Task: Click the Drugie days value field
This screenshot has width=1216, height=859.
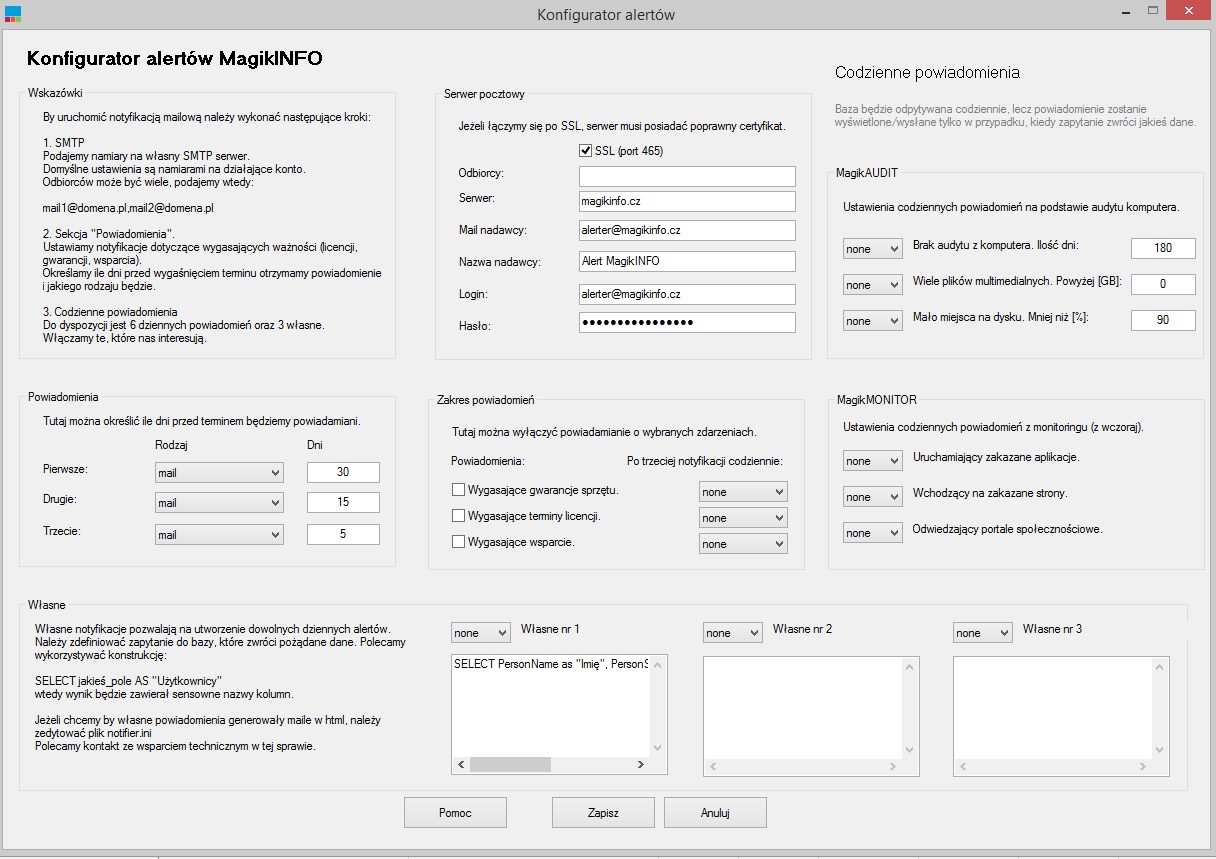Action: click(343, 503)
